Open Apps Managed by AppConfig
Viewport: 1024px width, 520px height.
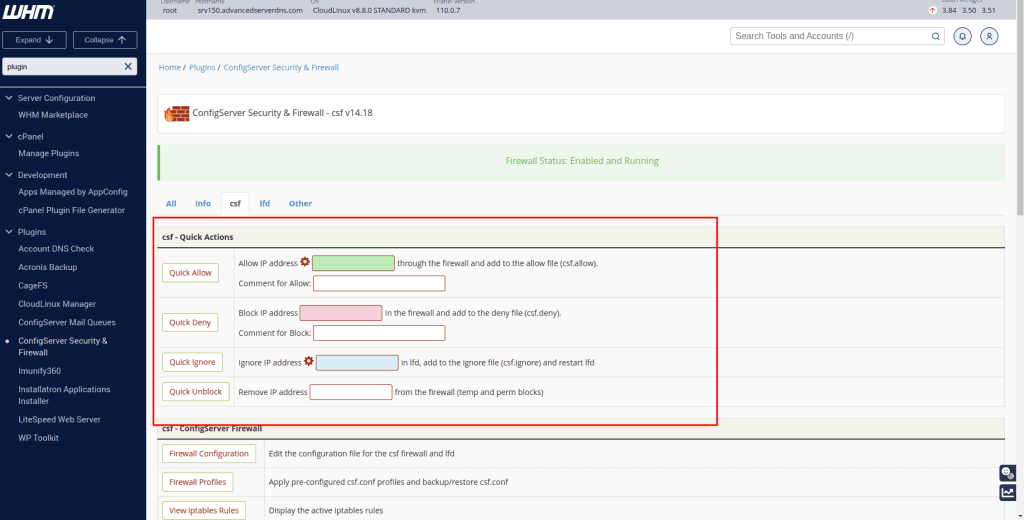tap(73, 192)
